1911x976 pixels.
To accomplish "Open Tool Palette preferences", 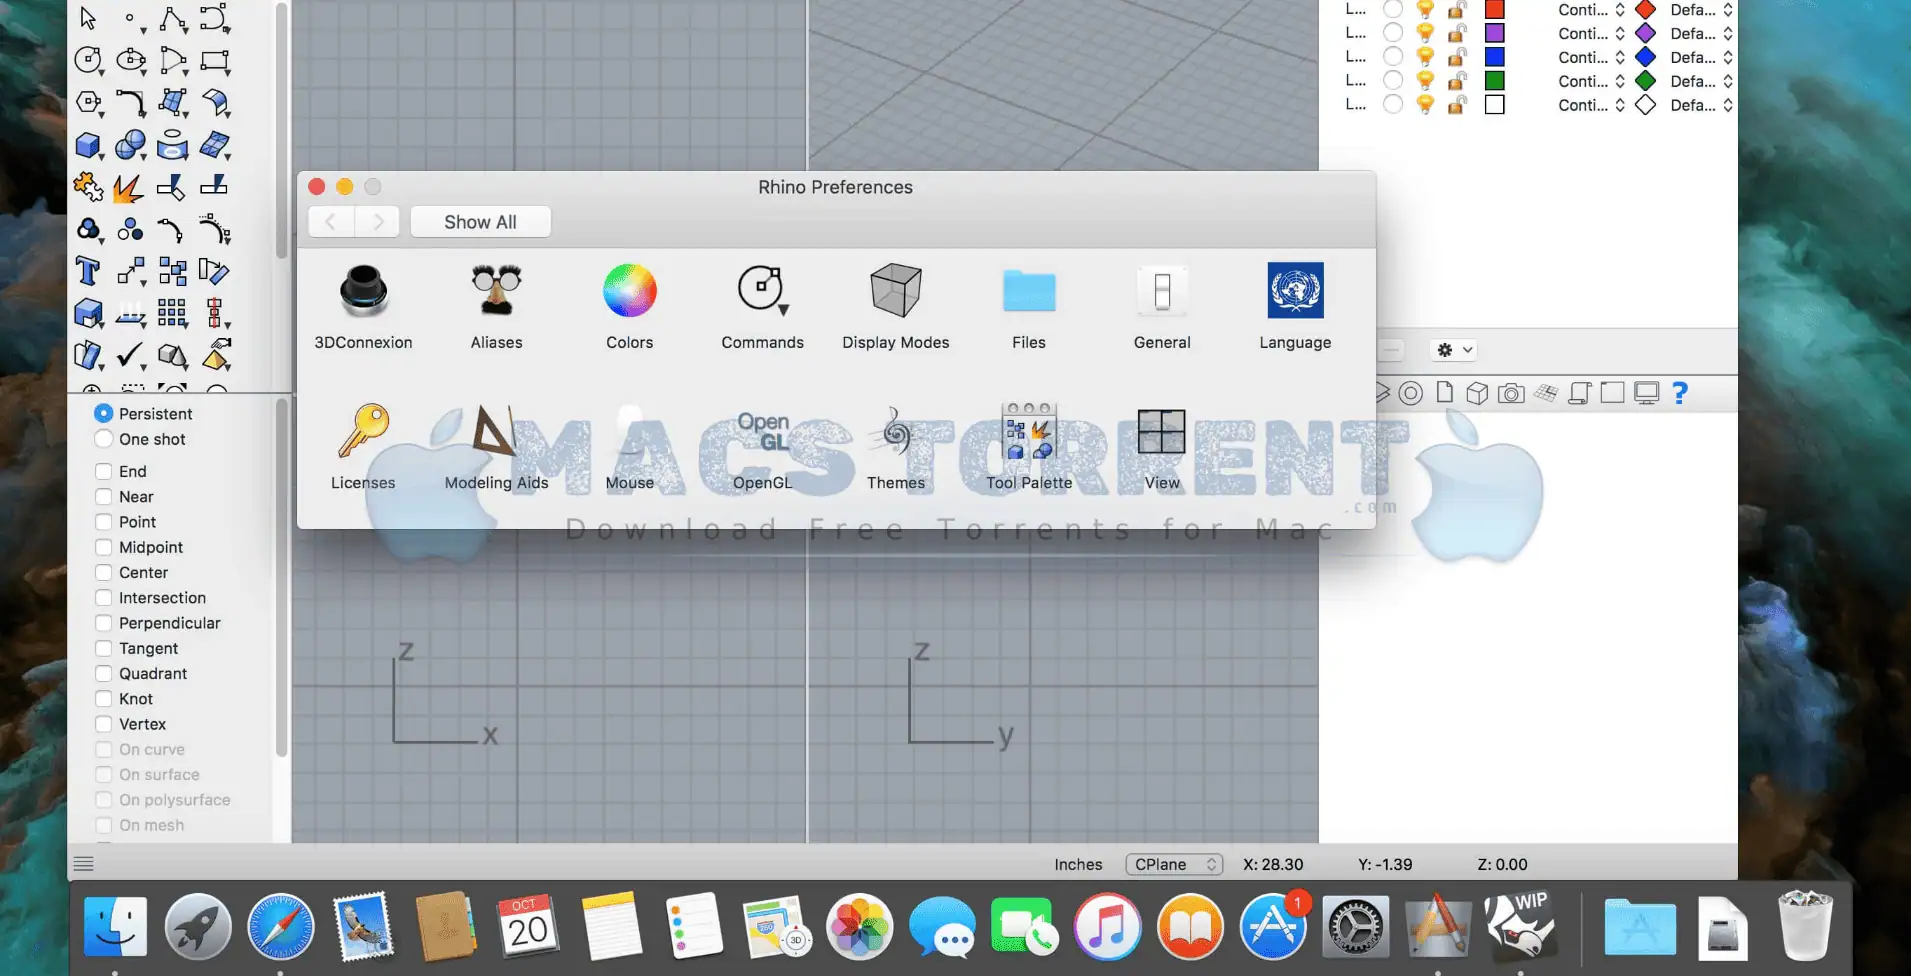I will pos(1028,447).
